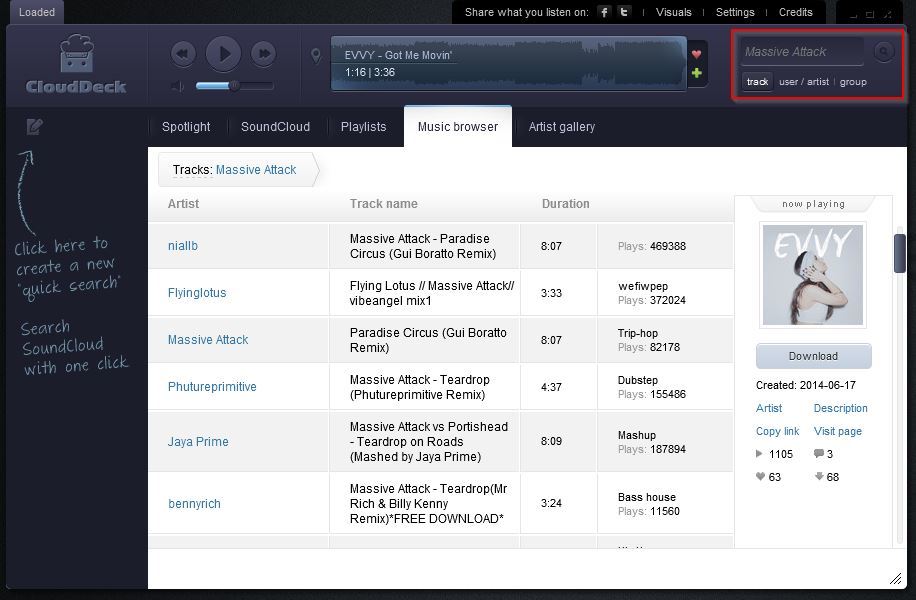Click the 'Mashup' genre tag
This screenshot has height=600, width=916.
tap(637, 435)
